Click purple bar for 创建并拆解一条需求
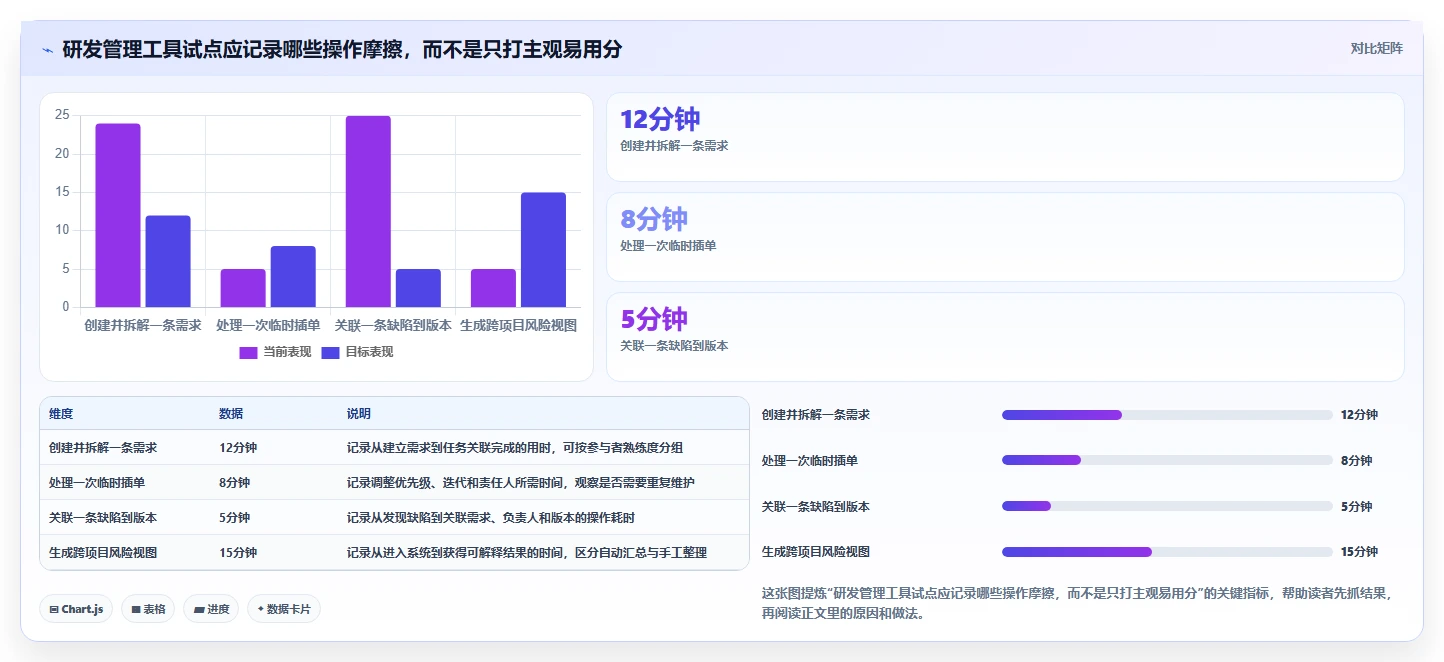1444x662 pixels. click(x=118, y=215)
